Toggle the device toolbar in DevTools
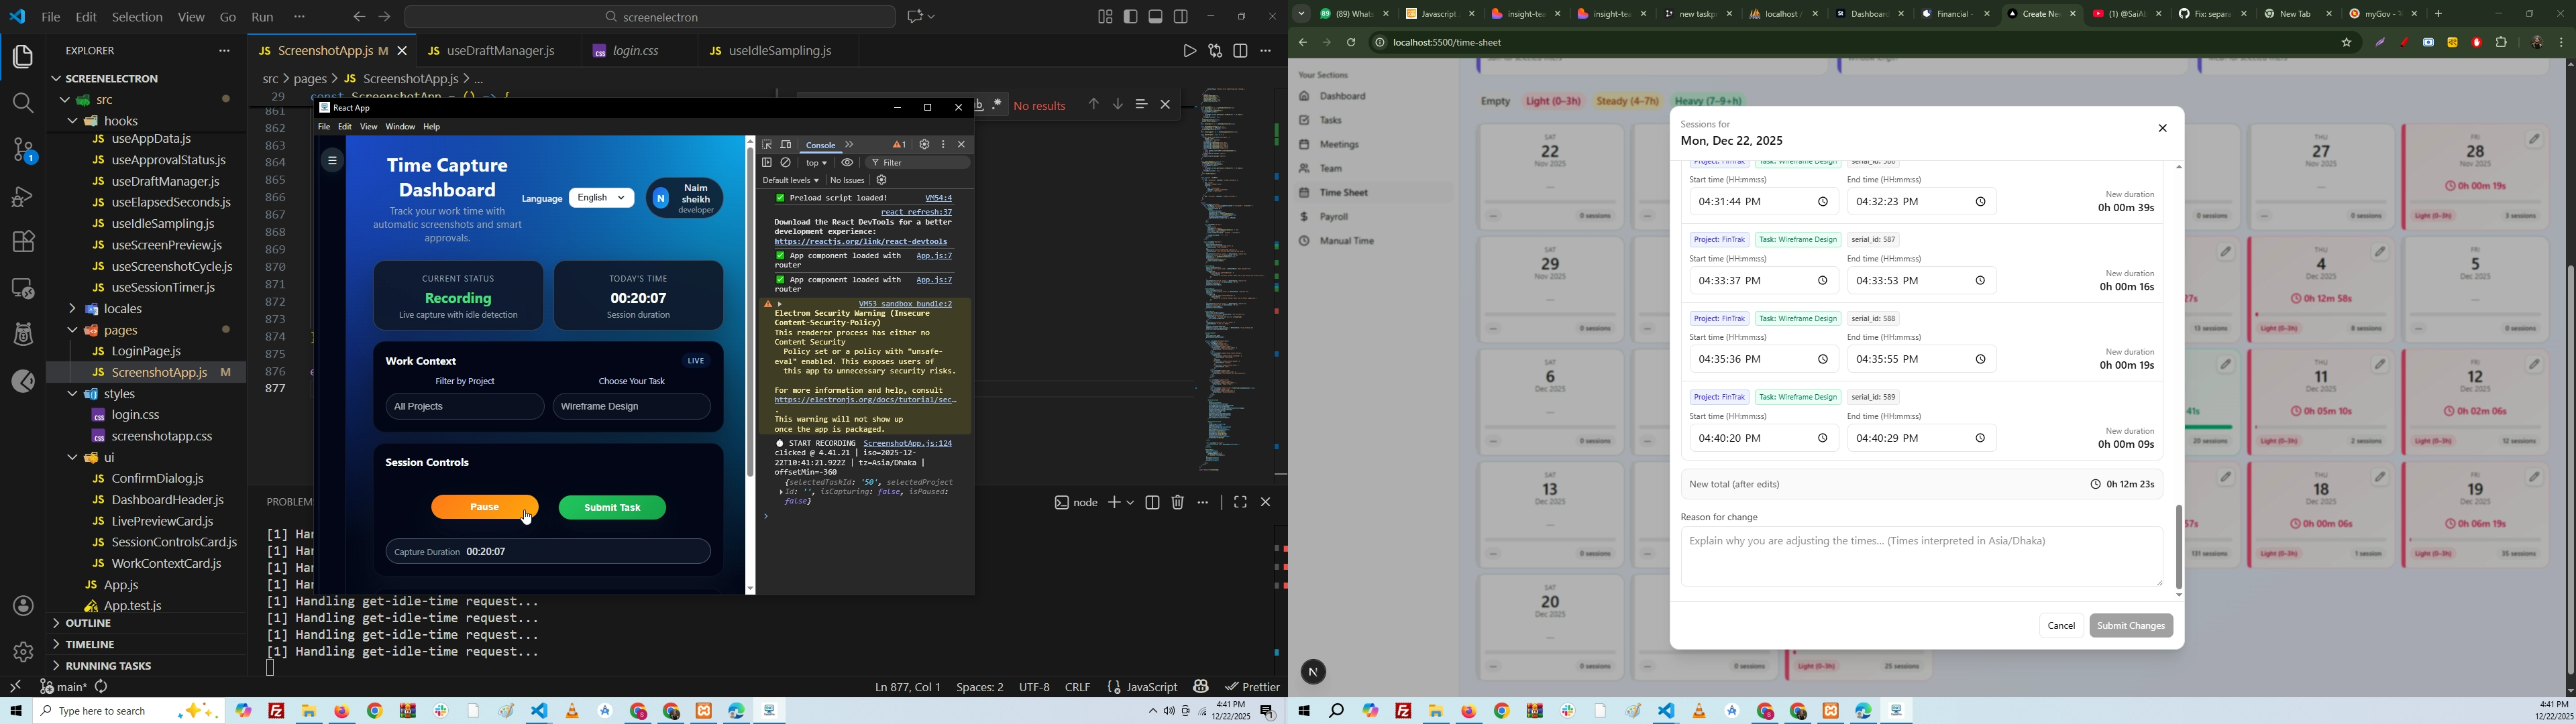Screen dimensions: 2576x724 [x=786, y=145]
